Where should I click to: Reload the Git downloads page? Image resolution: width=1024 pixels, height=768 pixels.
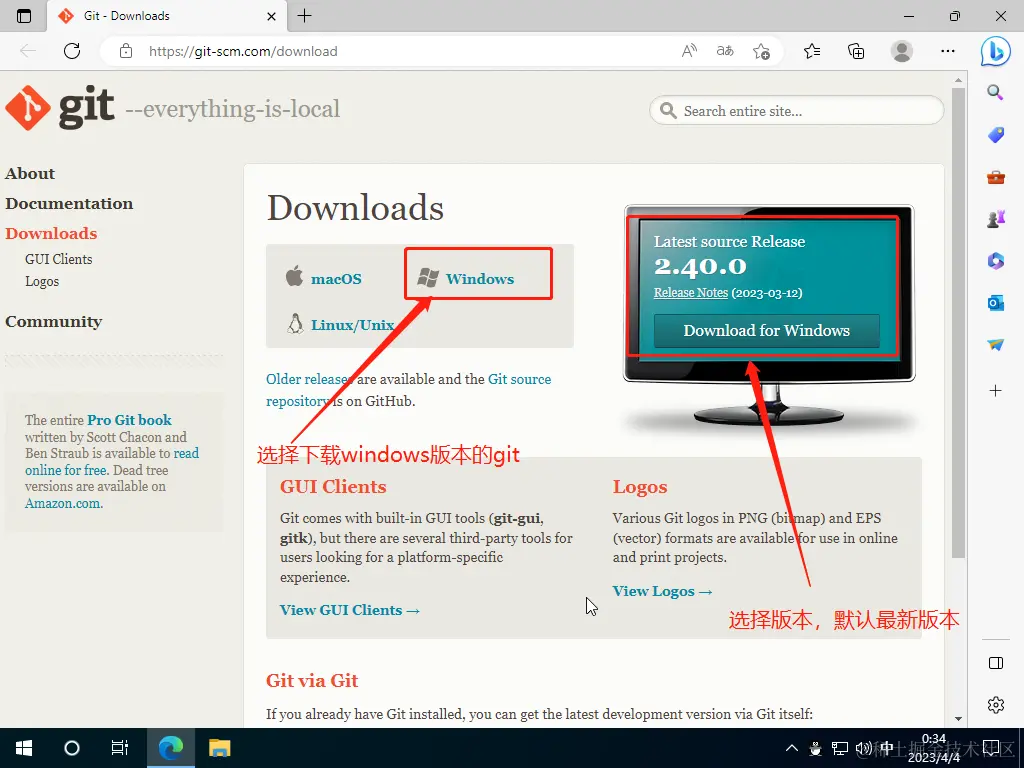click(x=72, y=51)
